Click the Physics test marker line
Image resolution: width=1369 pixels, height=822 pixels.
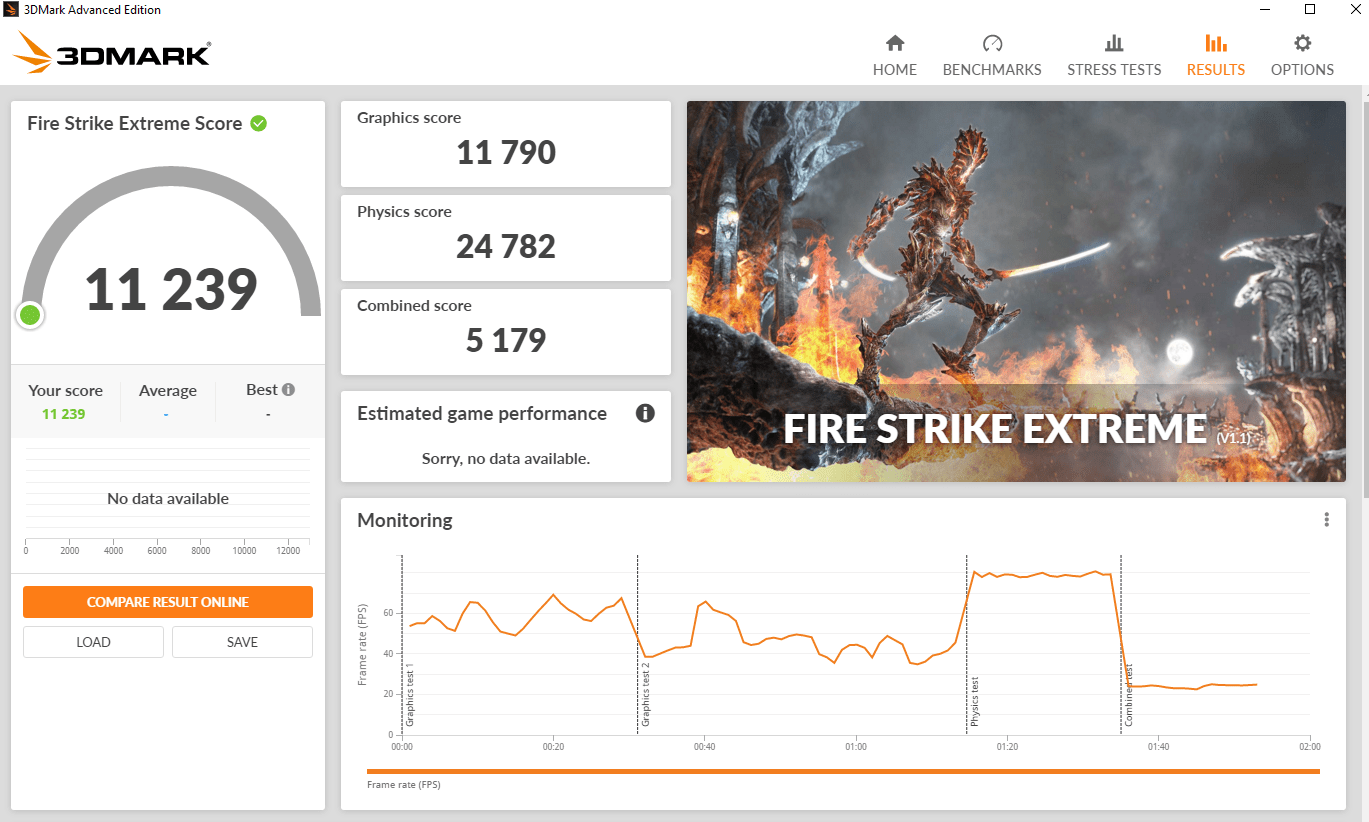pyautogui.click(x=966, y=645)
